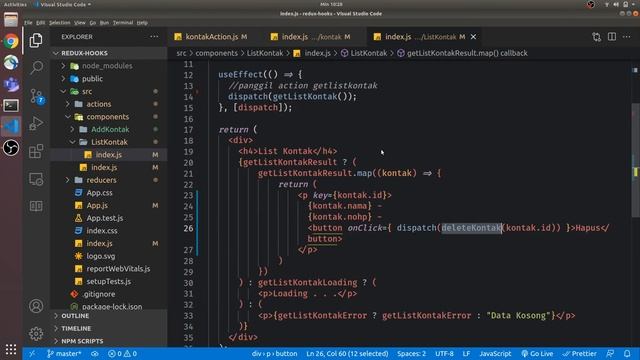Open the Help menu

(x=142, y=23)
